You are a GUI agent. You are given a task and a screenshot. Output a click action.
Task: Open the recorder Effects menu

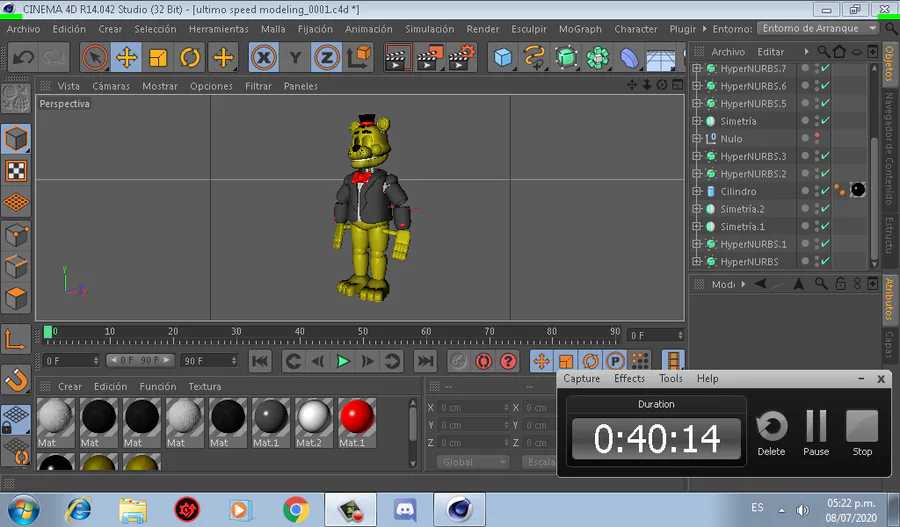coord(629,378)
